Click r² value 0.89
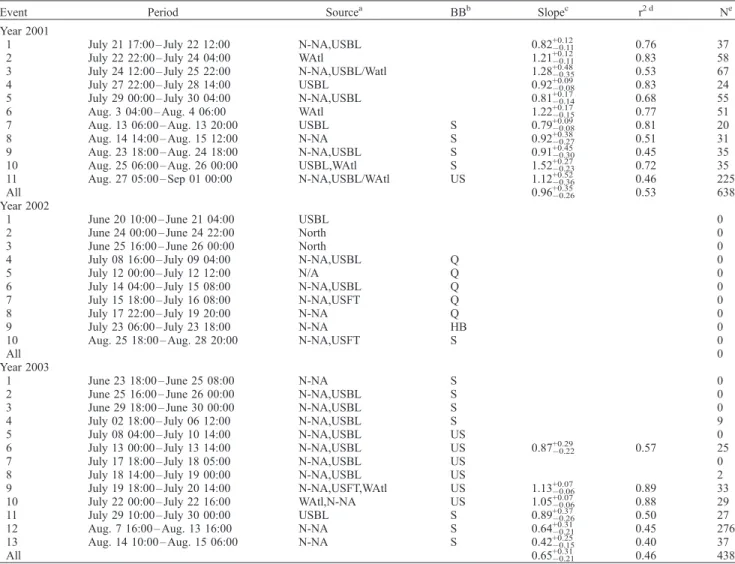Viewport: 735px width, 564px height. (646, 488)
